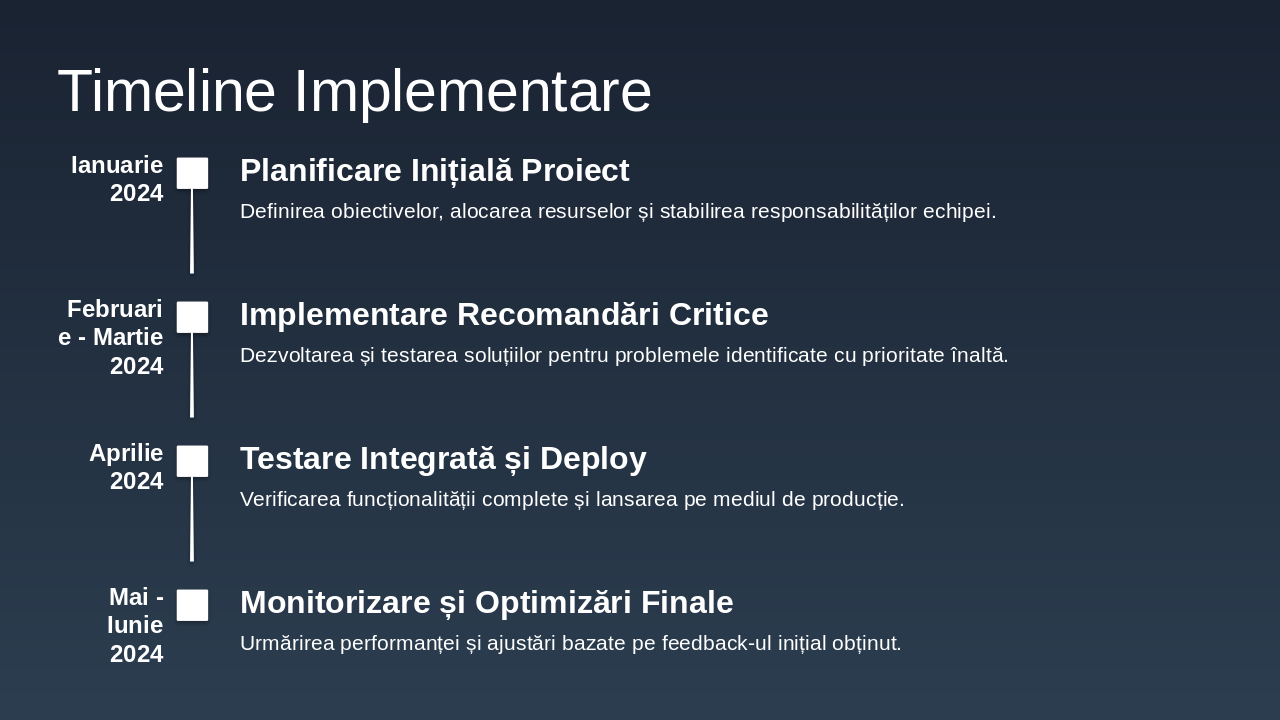The width and height of the screenshot is (1280, 720).
Task: Click the description starting with Urmărirea performanței
Action: point(571,643)
